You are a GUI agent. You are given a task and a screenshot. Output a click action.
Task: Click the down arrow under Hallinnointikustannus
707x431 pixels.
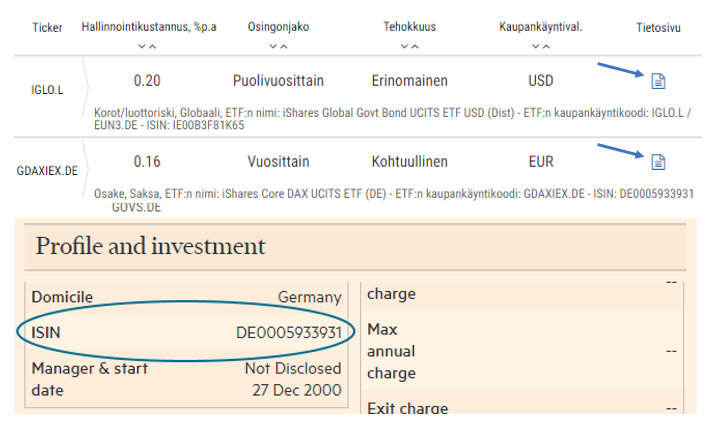point(142,46)
